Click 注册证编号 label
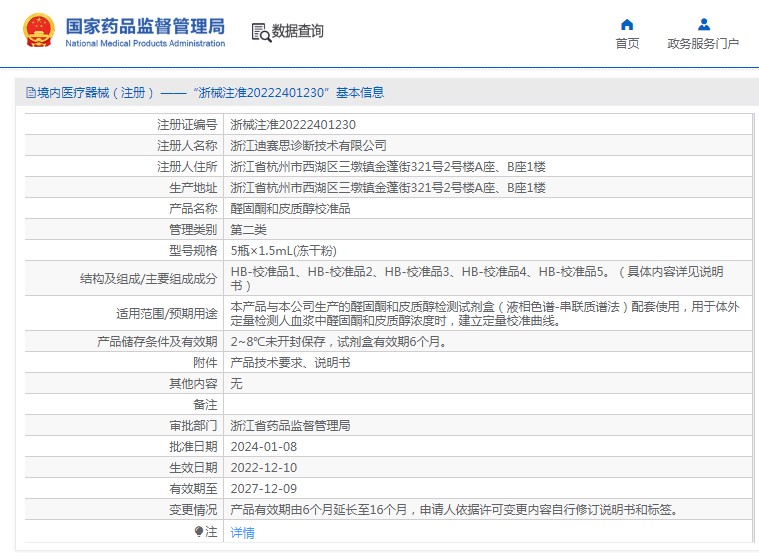The width and height of the screenshot is (759, 553). click(x=187, y=125)
